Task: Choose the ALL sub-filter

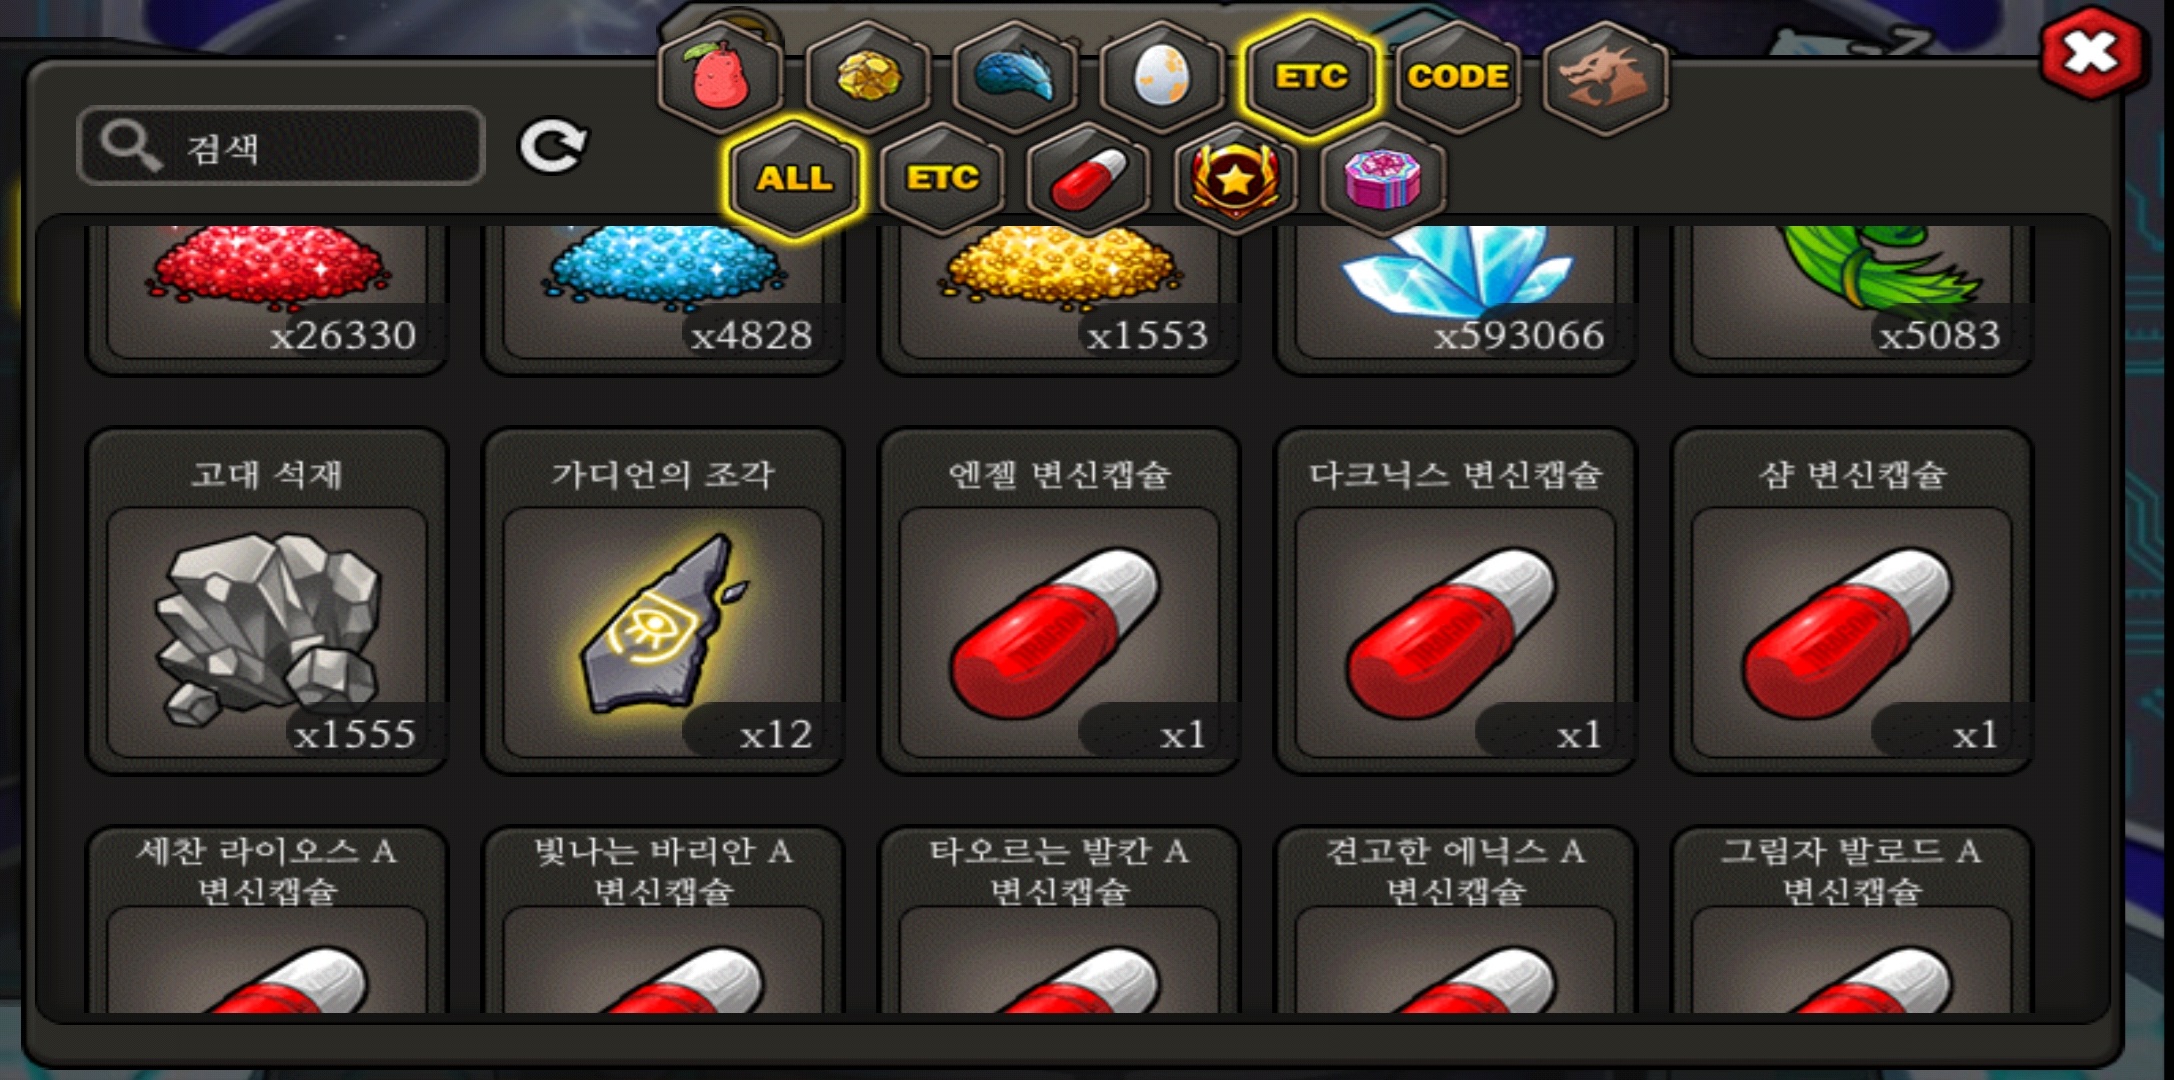Action: pyautogui.click(x=793, y=179)
